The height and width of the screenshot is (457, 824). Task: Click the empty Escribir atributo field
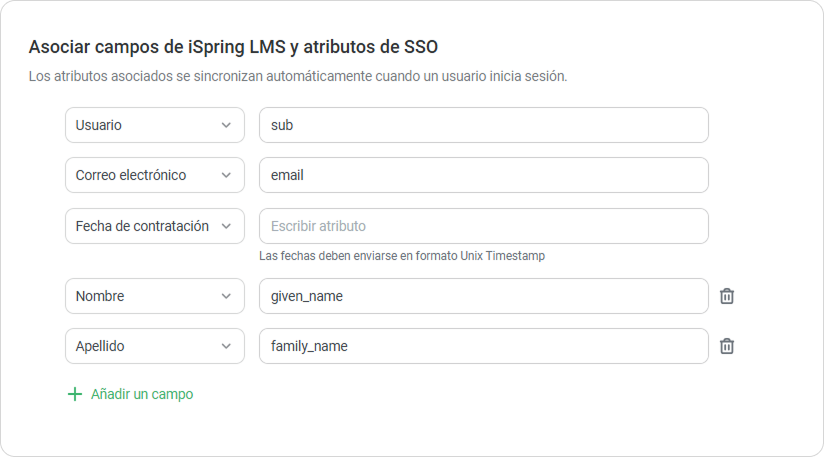483,226
